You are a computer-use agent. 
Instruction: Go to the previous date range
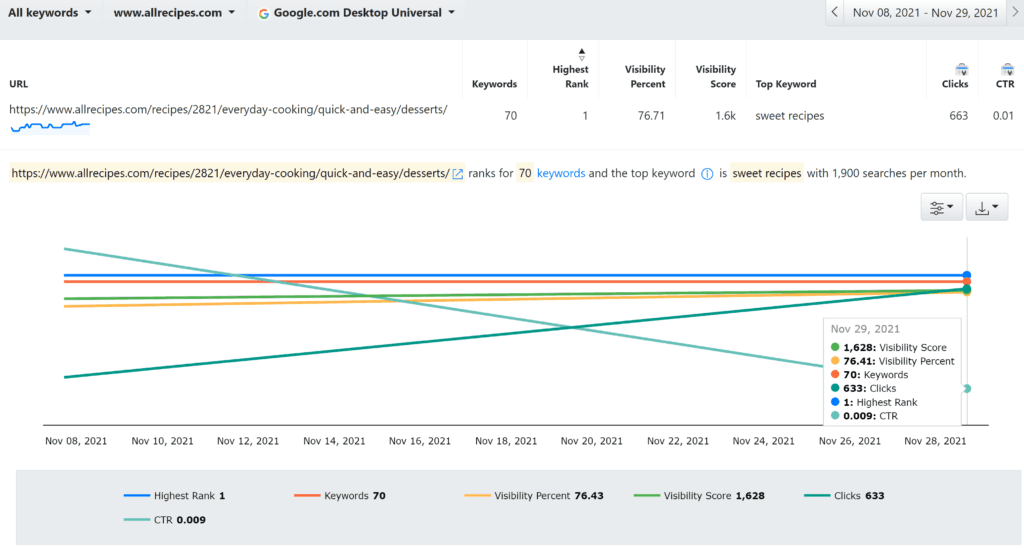[834, 12]
